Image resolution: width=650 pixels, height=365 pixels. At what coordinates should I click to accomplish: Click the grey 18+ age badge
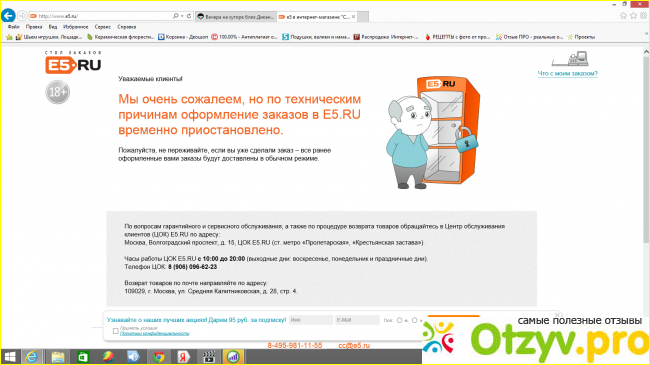(x=58, y=92)
